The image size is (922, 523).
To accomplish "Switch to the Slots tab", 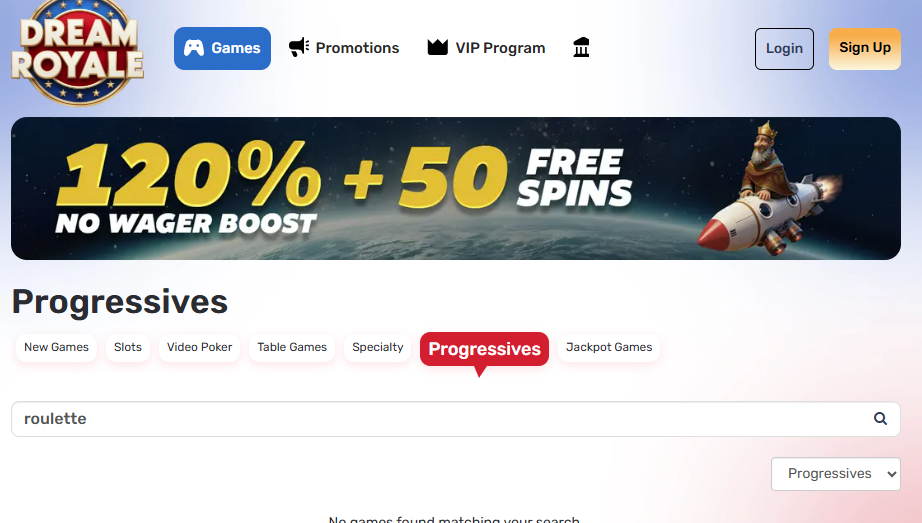I will tap(128, 347).
